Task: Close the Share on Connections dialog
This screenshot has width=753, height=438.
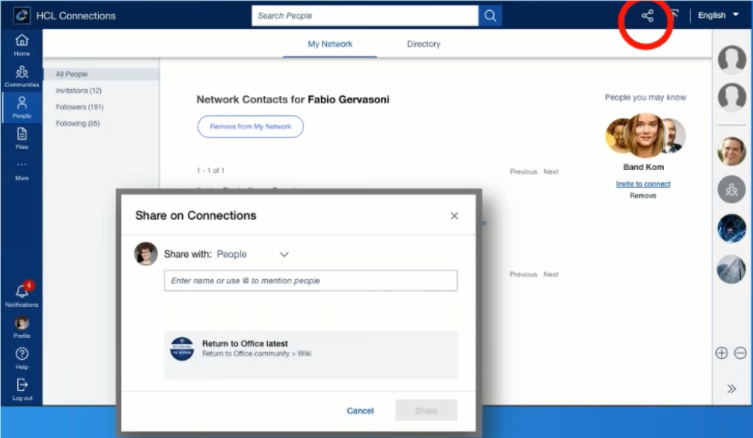Action: [x=454, y=216]
